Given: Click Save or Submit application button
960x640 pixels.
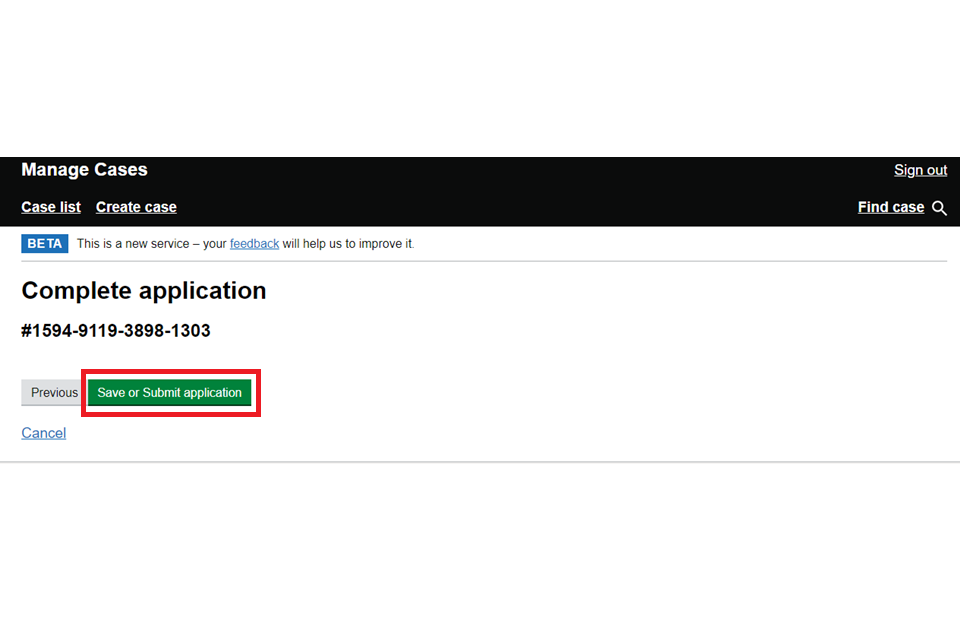Looking at the screenshot, I should (x=169, y=392).
